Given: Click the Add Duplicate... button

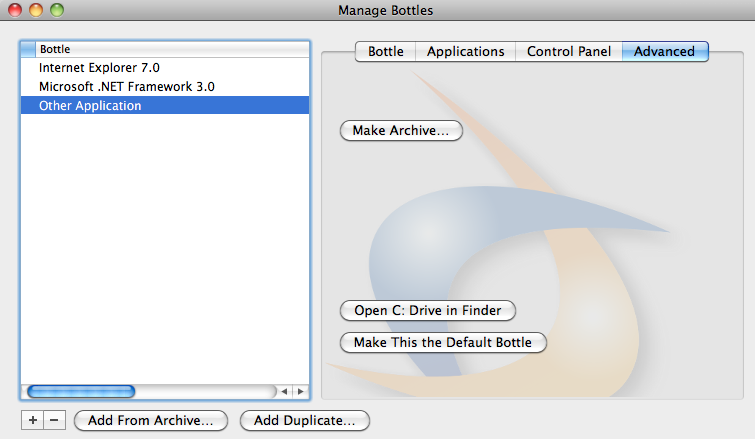Looking at the screenshot, I should pyautogui.click(x=305, y=420).
